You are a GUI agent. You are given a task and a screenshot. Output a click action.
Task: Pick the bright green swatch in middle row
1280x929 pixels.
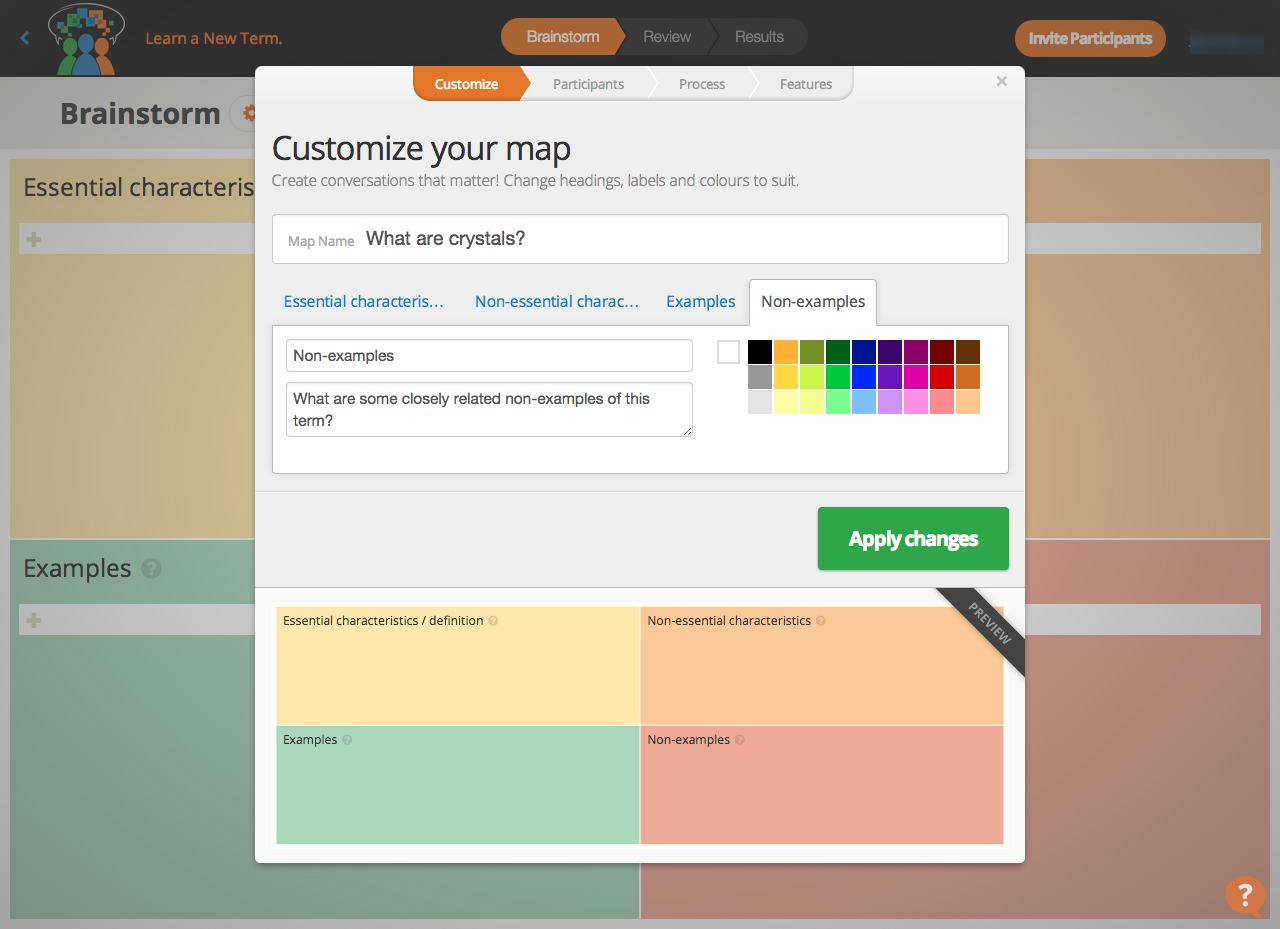(838, 377)
